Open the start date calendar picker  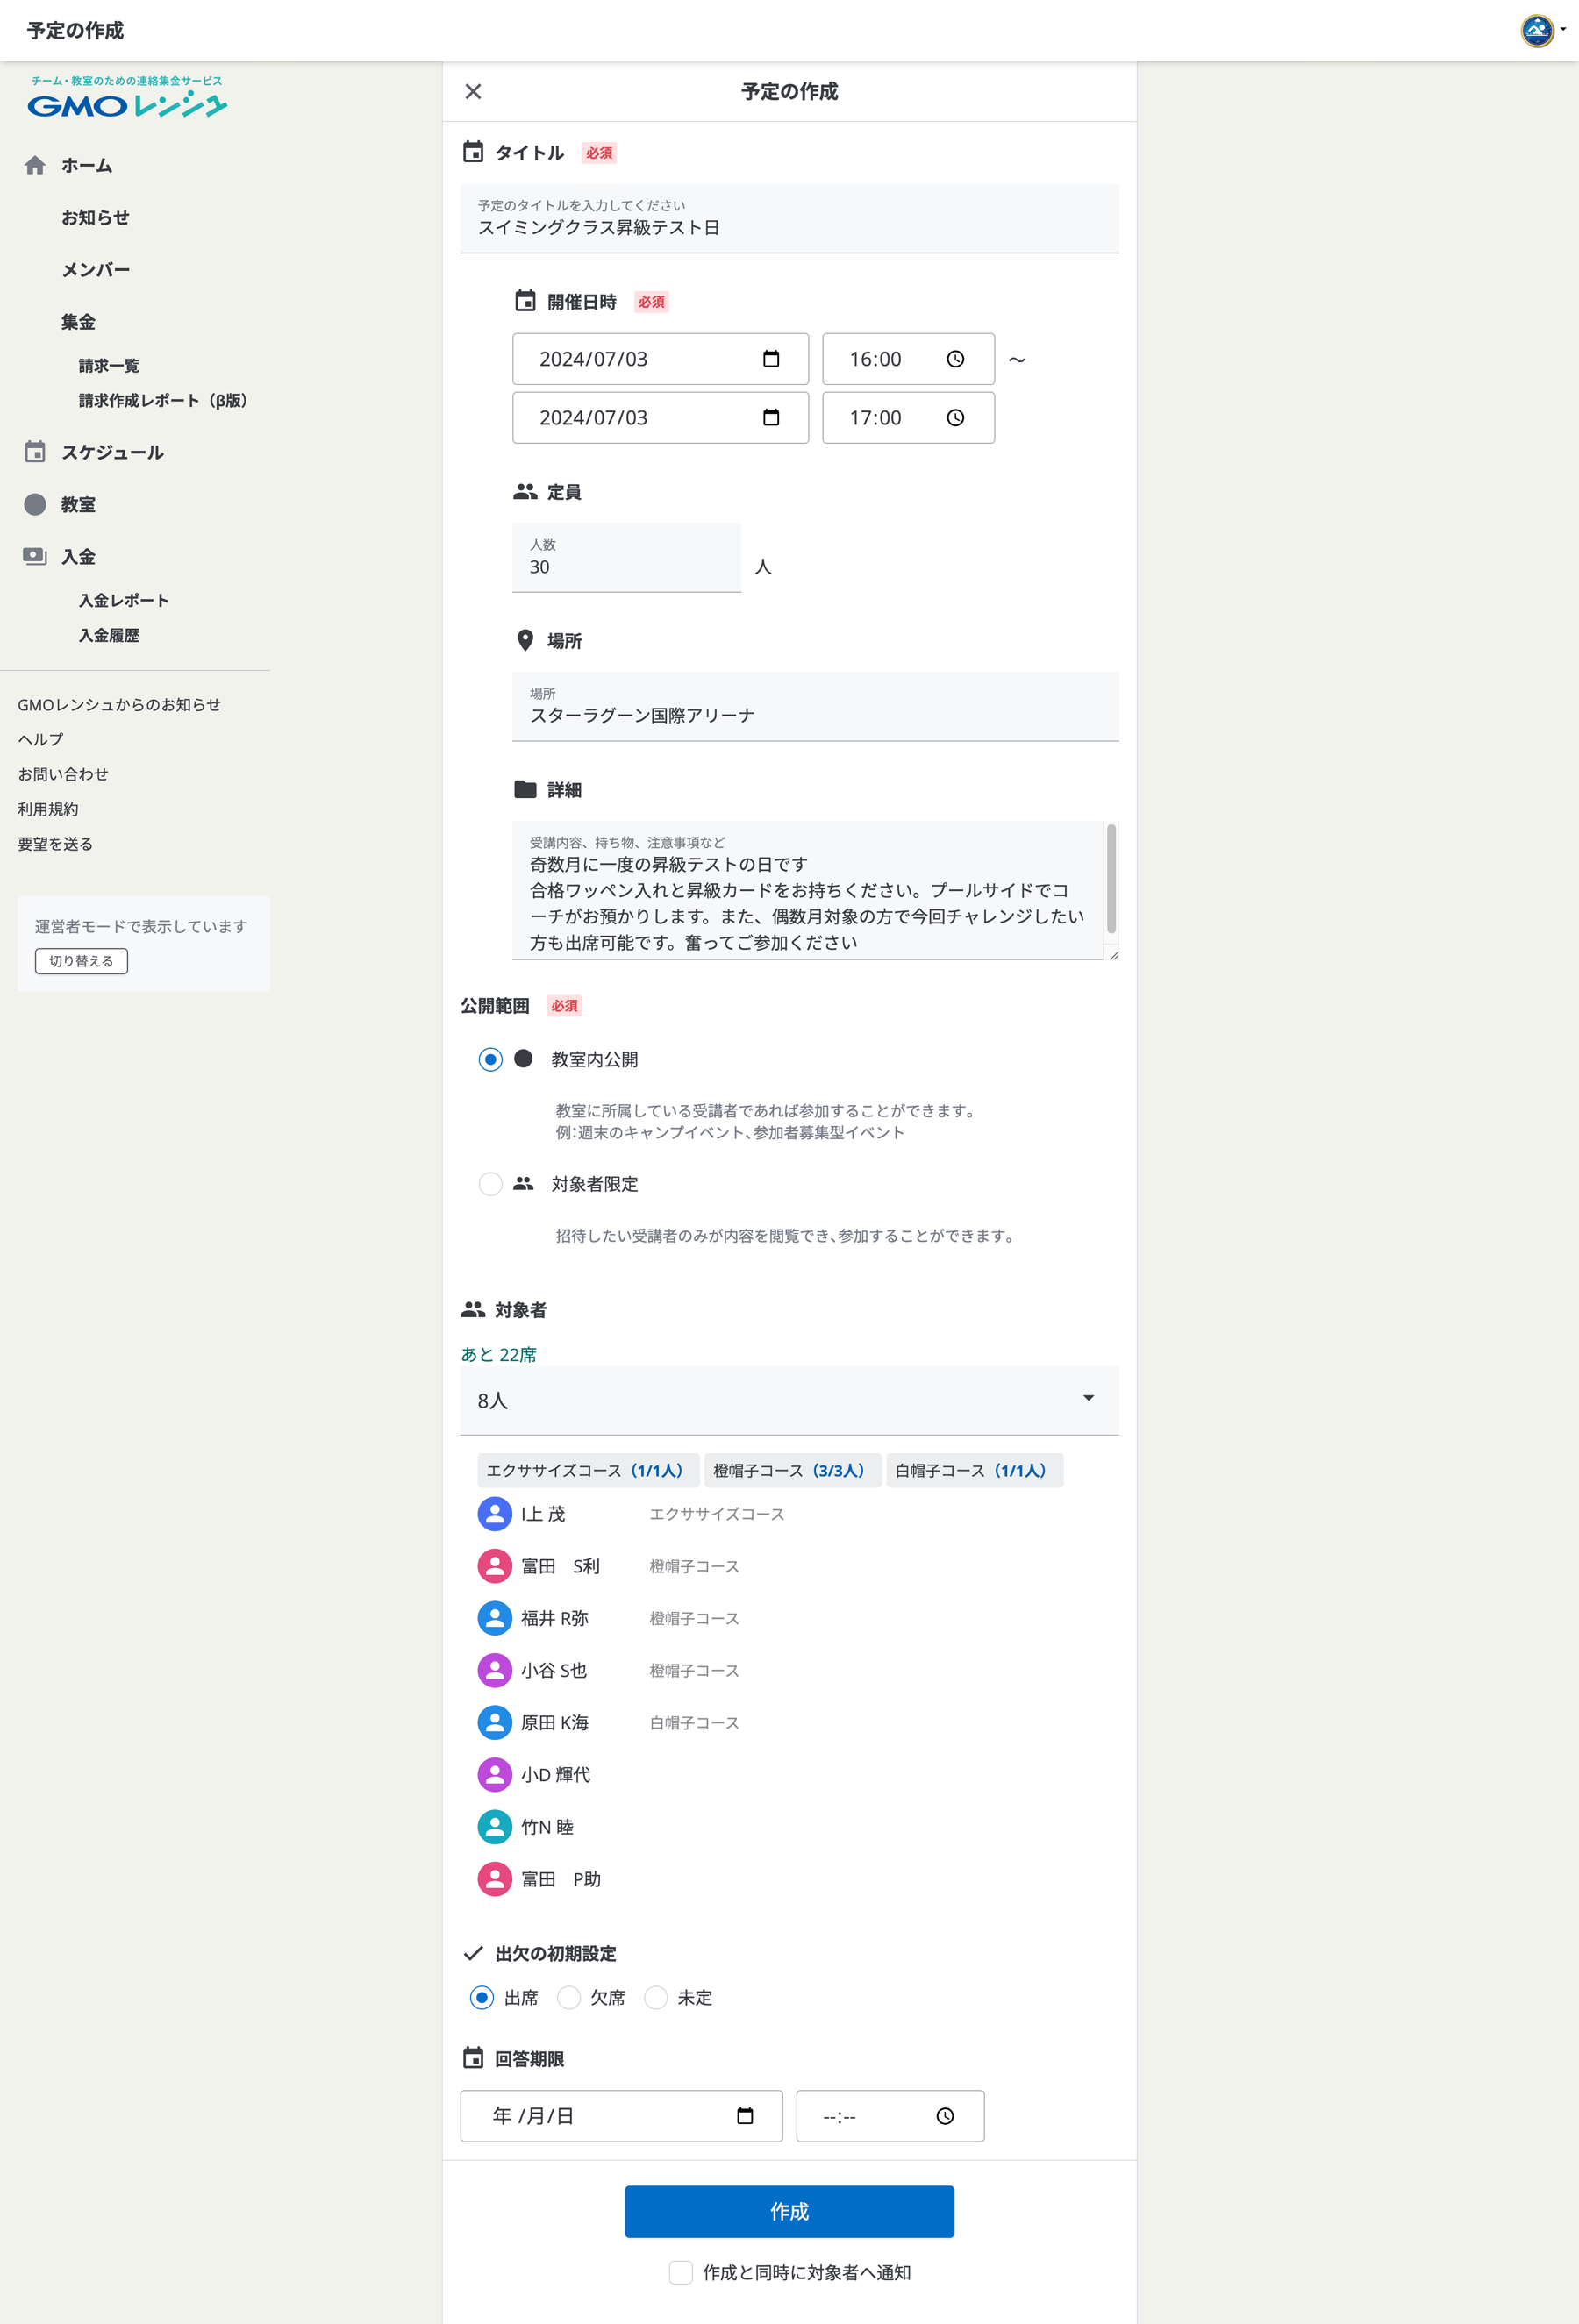point(770,359)
